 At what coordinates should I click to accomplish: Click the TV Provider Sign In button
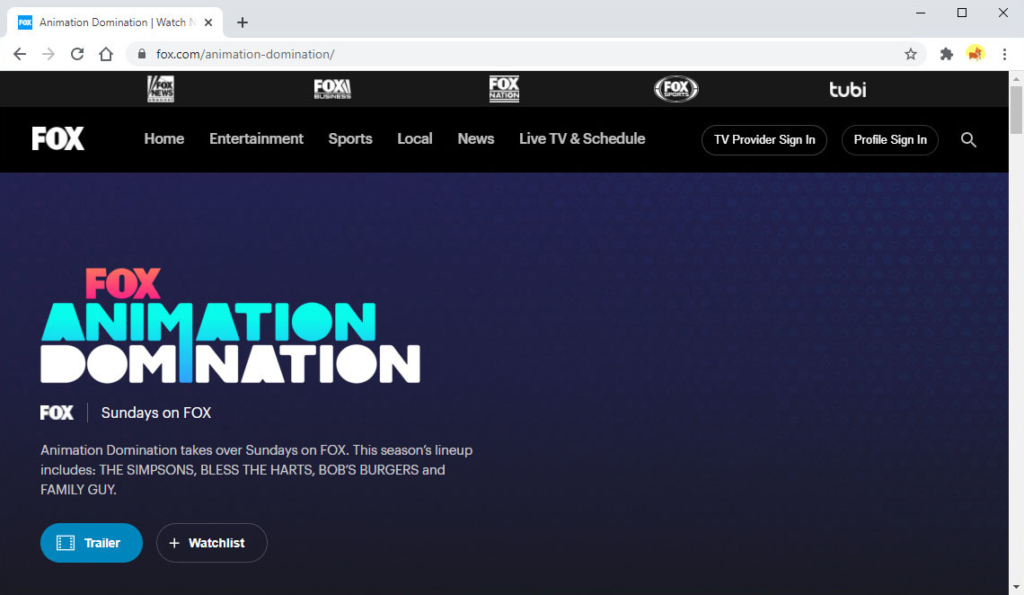tap(764, 140)
